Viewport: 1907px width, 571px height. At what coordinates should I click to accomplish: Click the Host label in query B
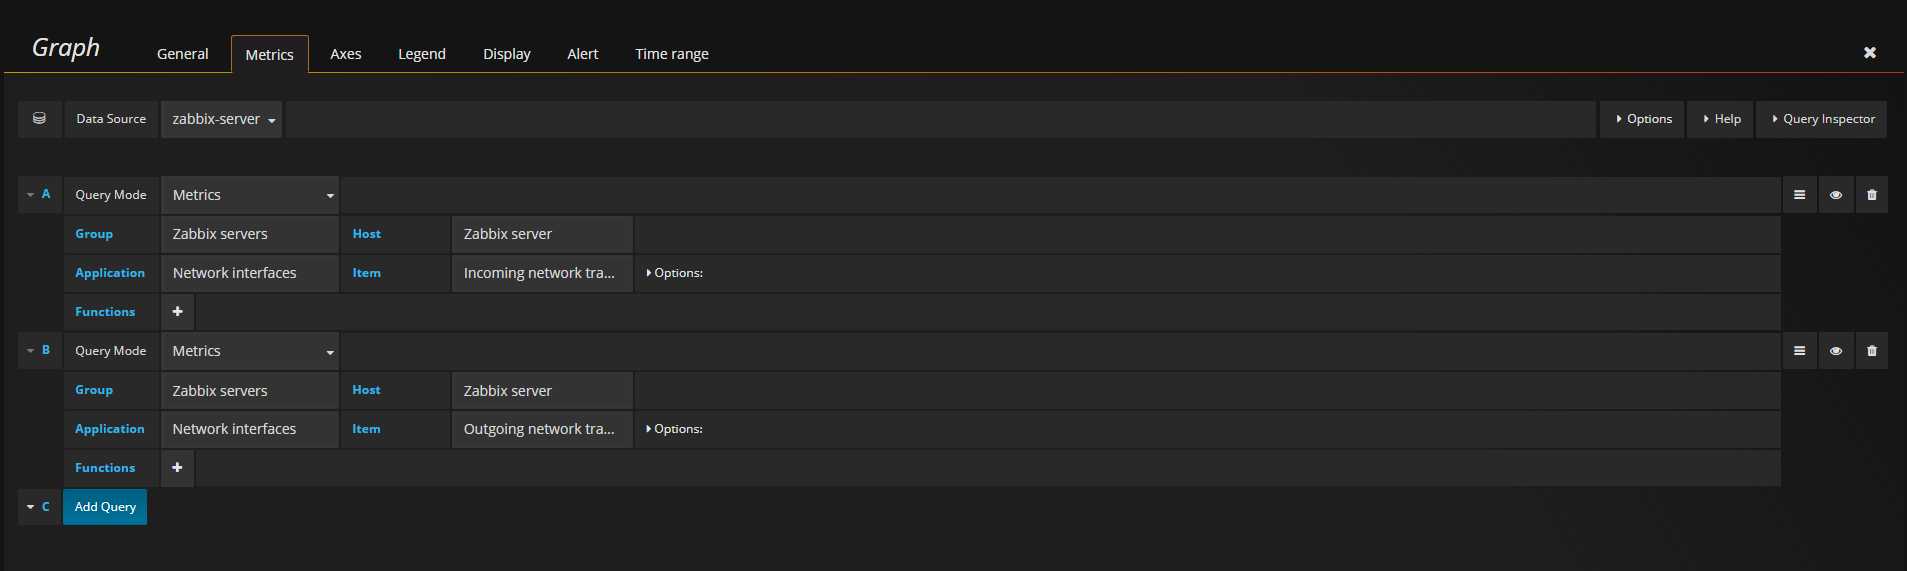click(x=366, y=390)
